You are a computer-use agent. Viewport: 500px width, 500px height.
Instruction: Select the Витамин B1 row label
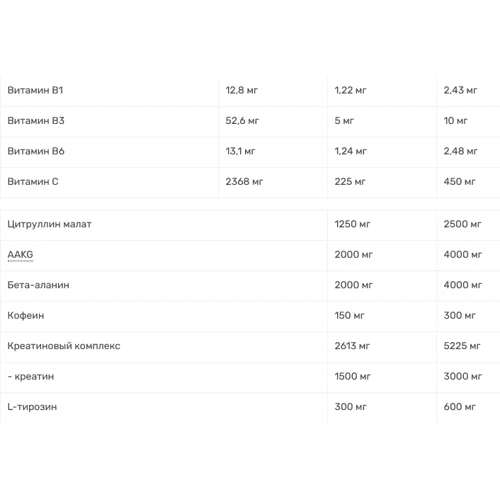click(x=35, y=90)
